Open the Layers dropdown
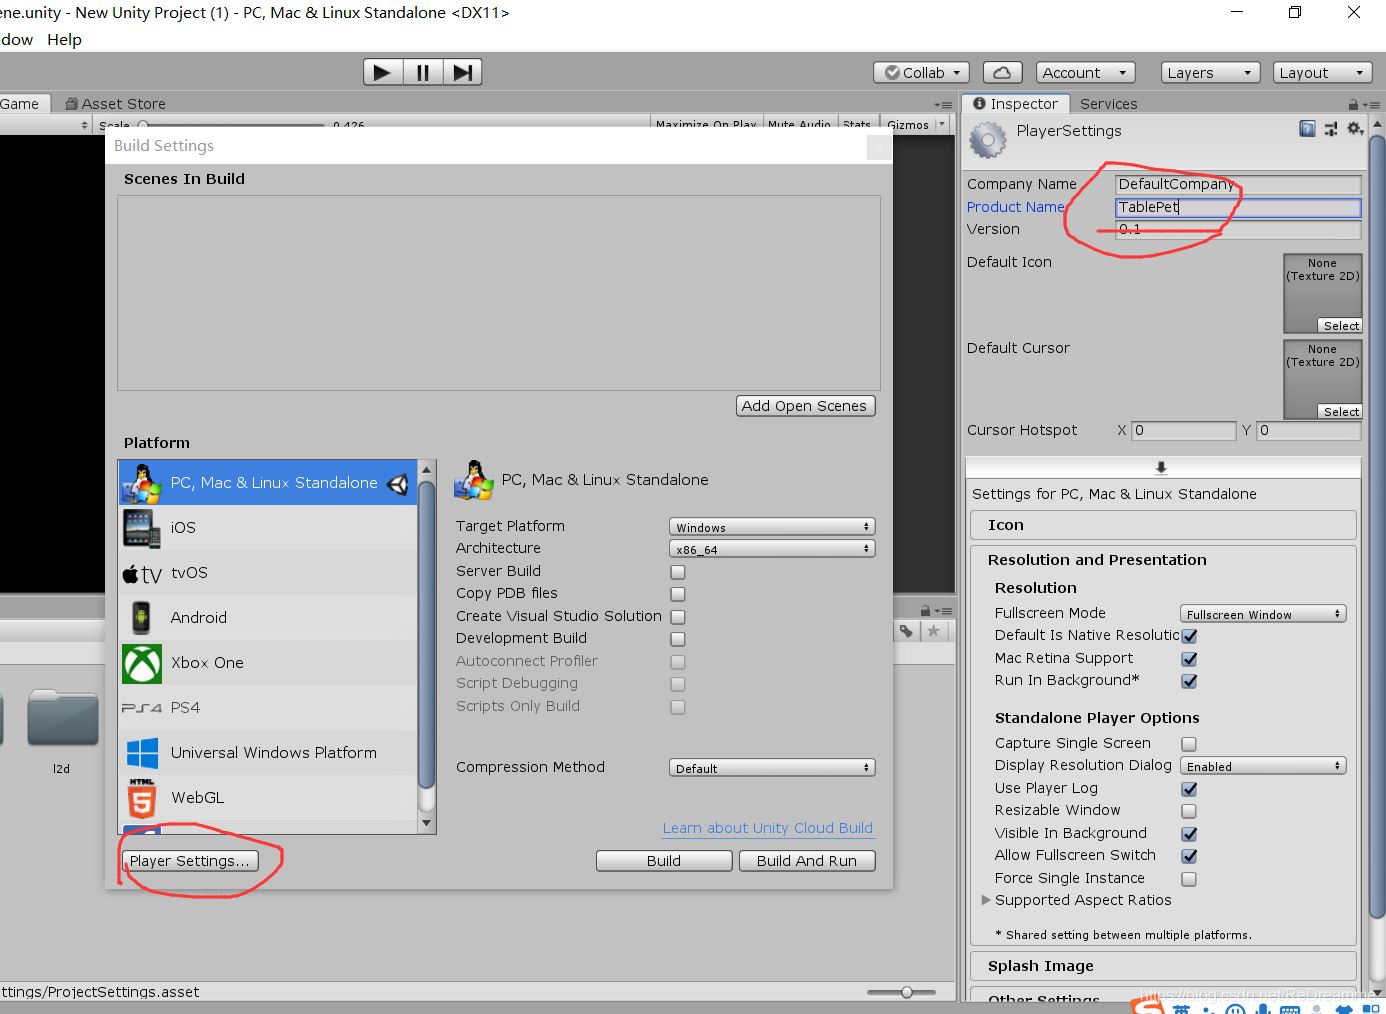This screenshot has height=1014, width=1386. coord(1211,72)
